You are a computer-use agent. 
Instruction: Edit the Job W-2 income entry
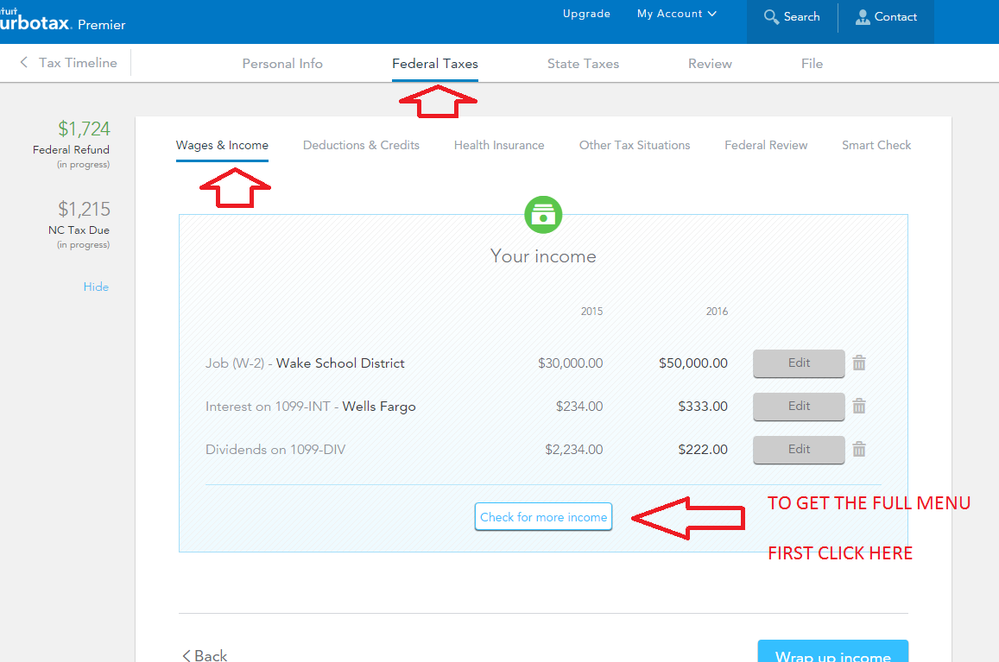[x=798, y=363]
